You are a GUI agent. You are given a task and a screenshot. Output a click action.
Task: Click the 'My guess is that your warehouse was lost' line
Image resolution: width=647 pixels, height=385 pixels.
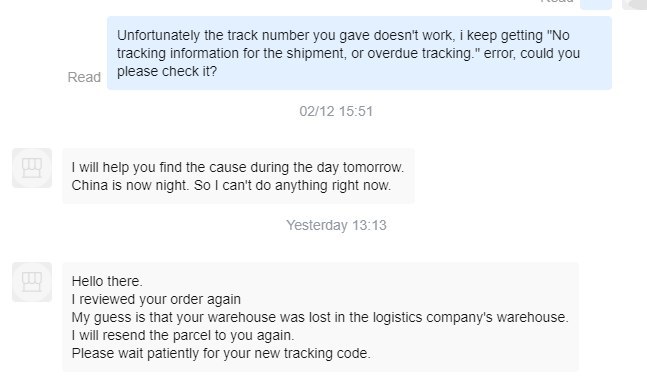pos(320,317)
